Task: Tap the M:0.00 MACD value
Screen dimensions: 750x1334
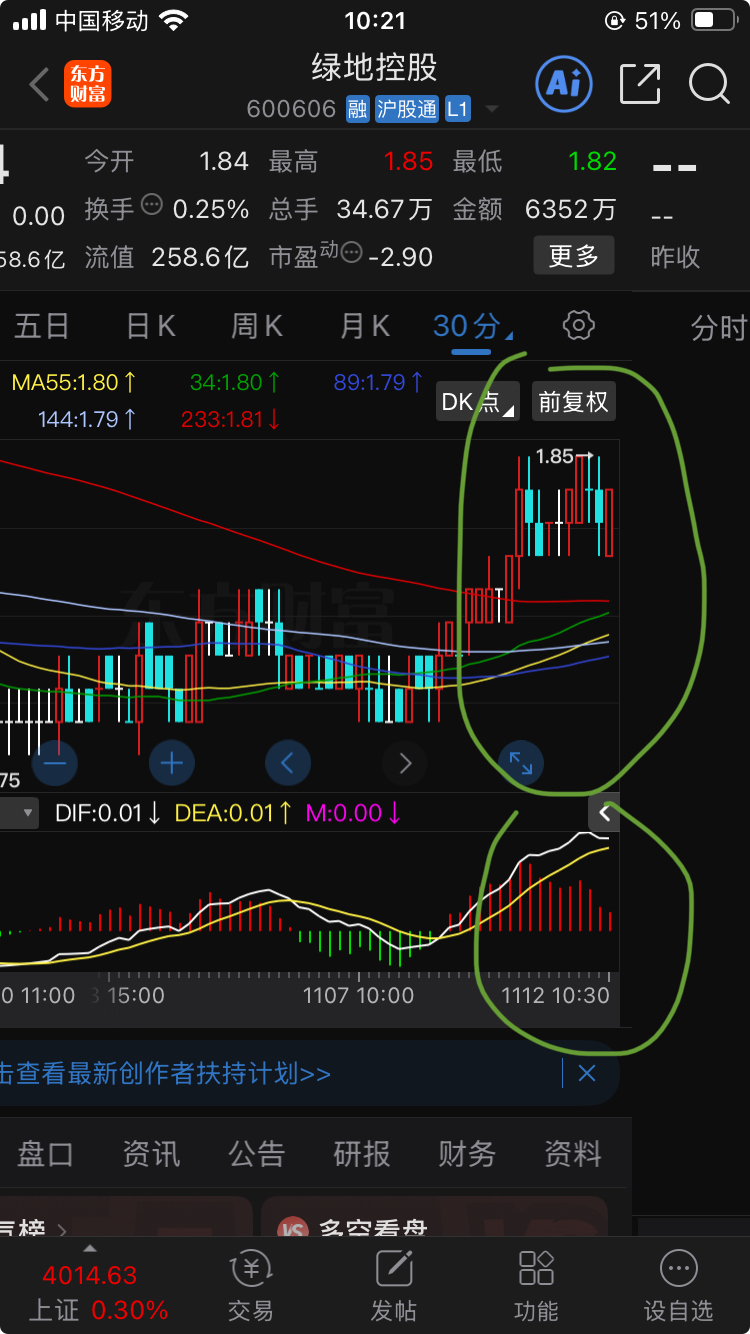Action: 354,813
